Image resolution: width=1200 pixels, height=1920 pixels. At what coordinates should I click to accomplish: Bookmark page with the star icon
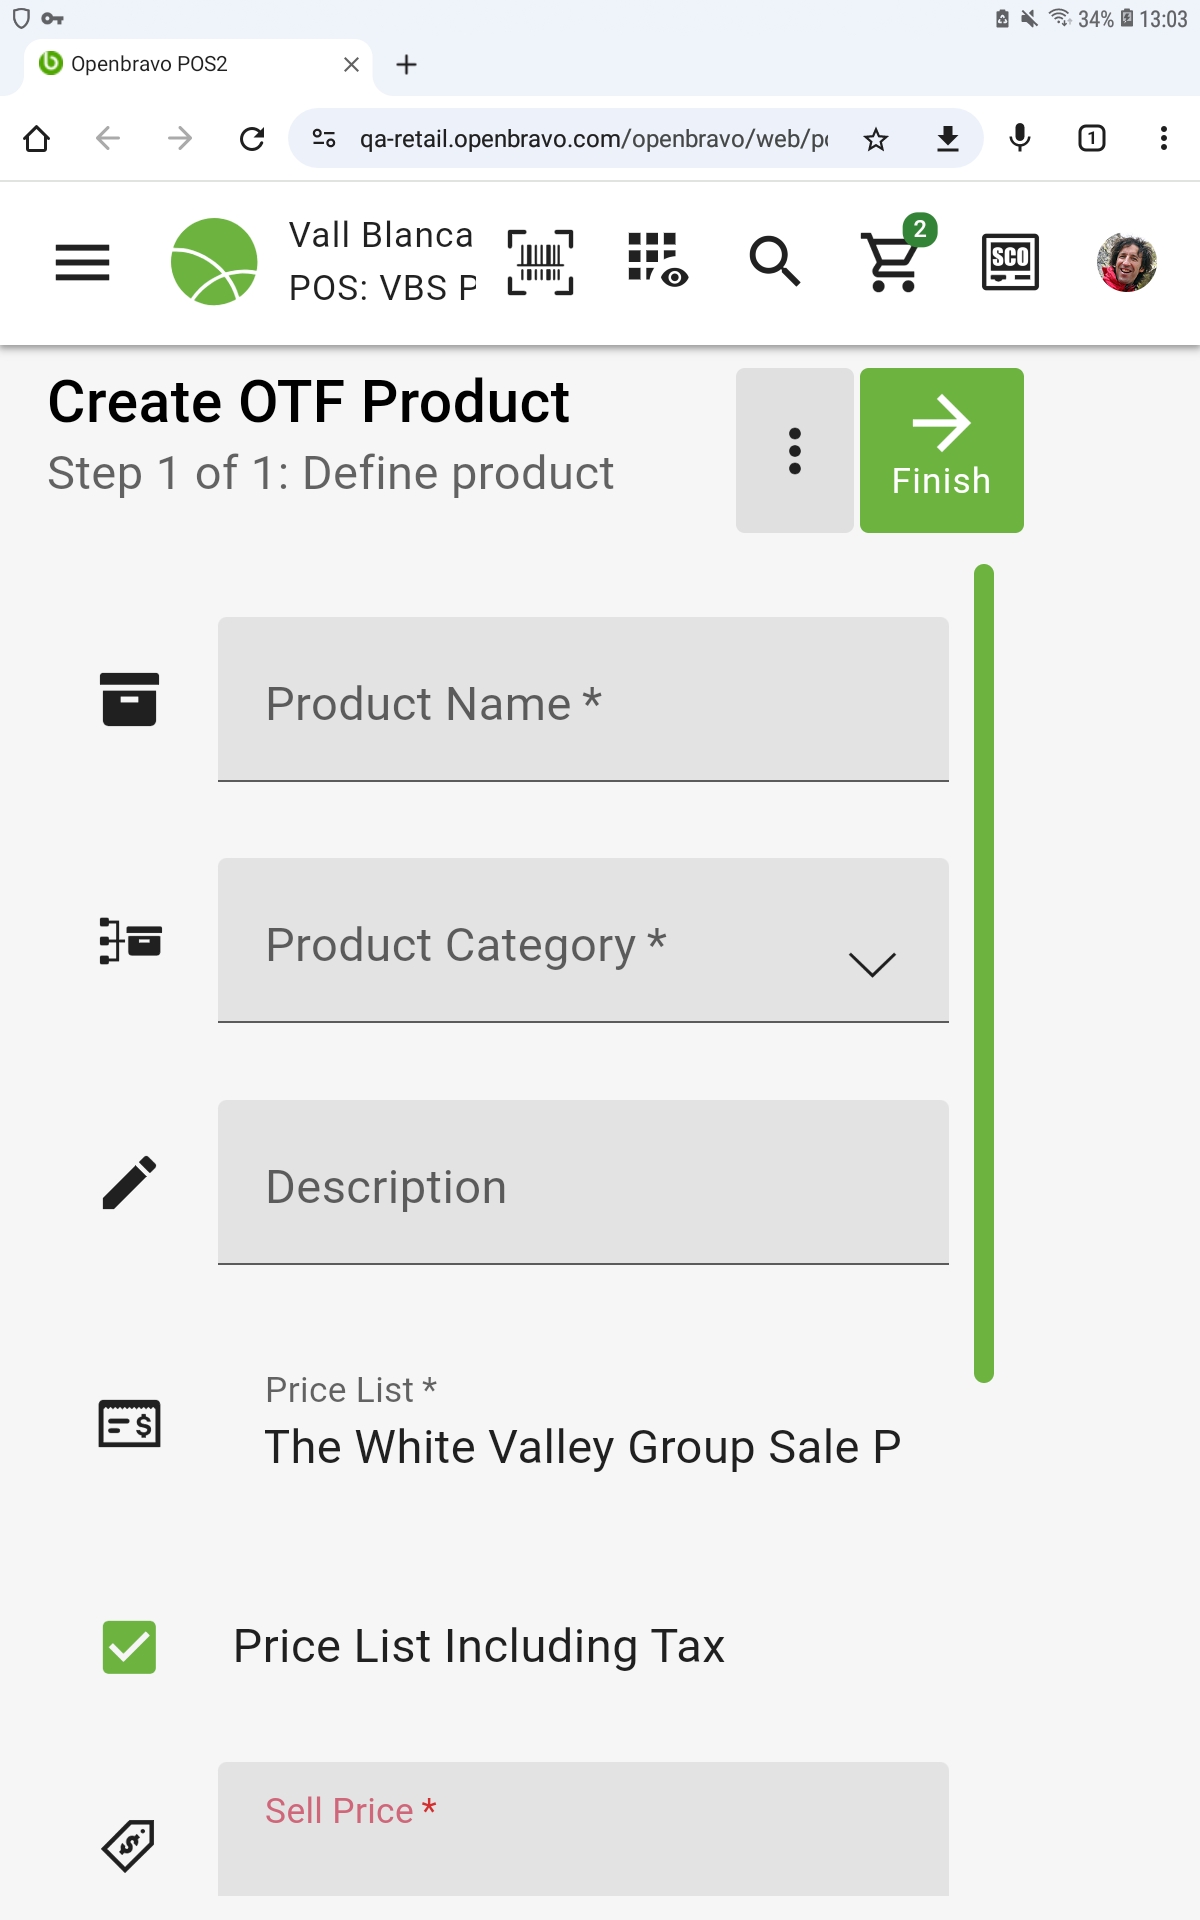point(876,139)
